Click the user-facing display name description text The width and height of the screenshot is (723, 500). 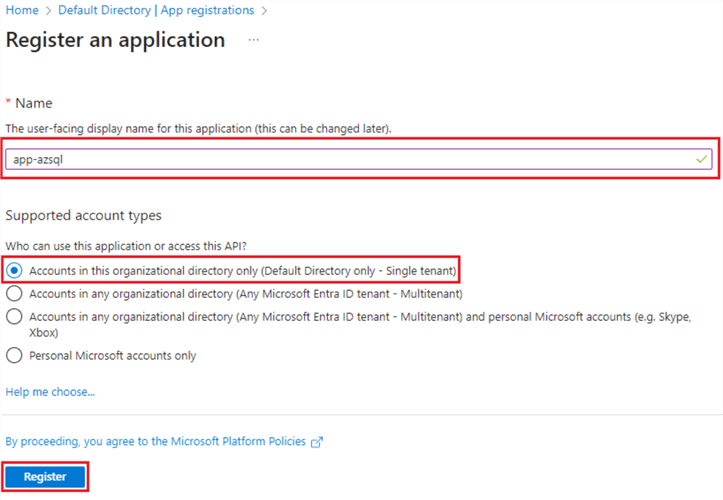click(x=198, y=129)
